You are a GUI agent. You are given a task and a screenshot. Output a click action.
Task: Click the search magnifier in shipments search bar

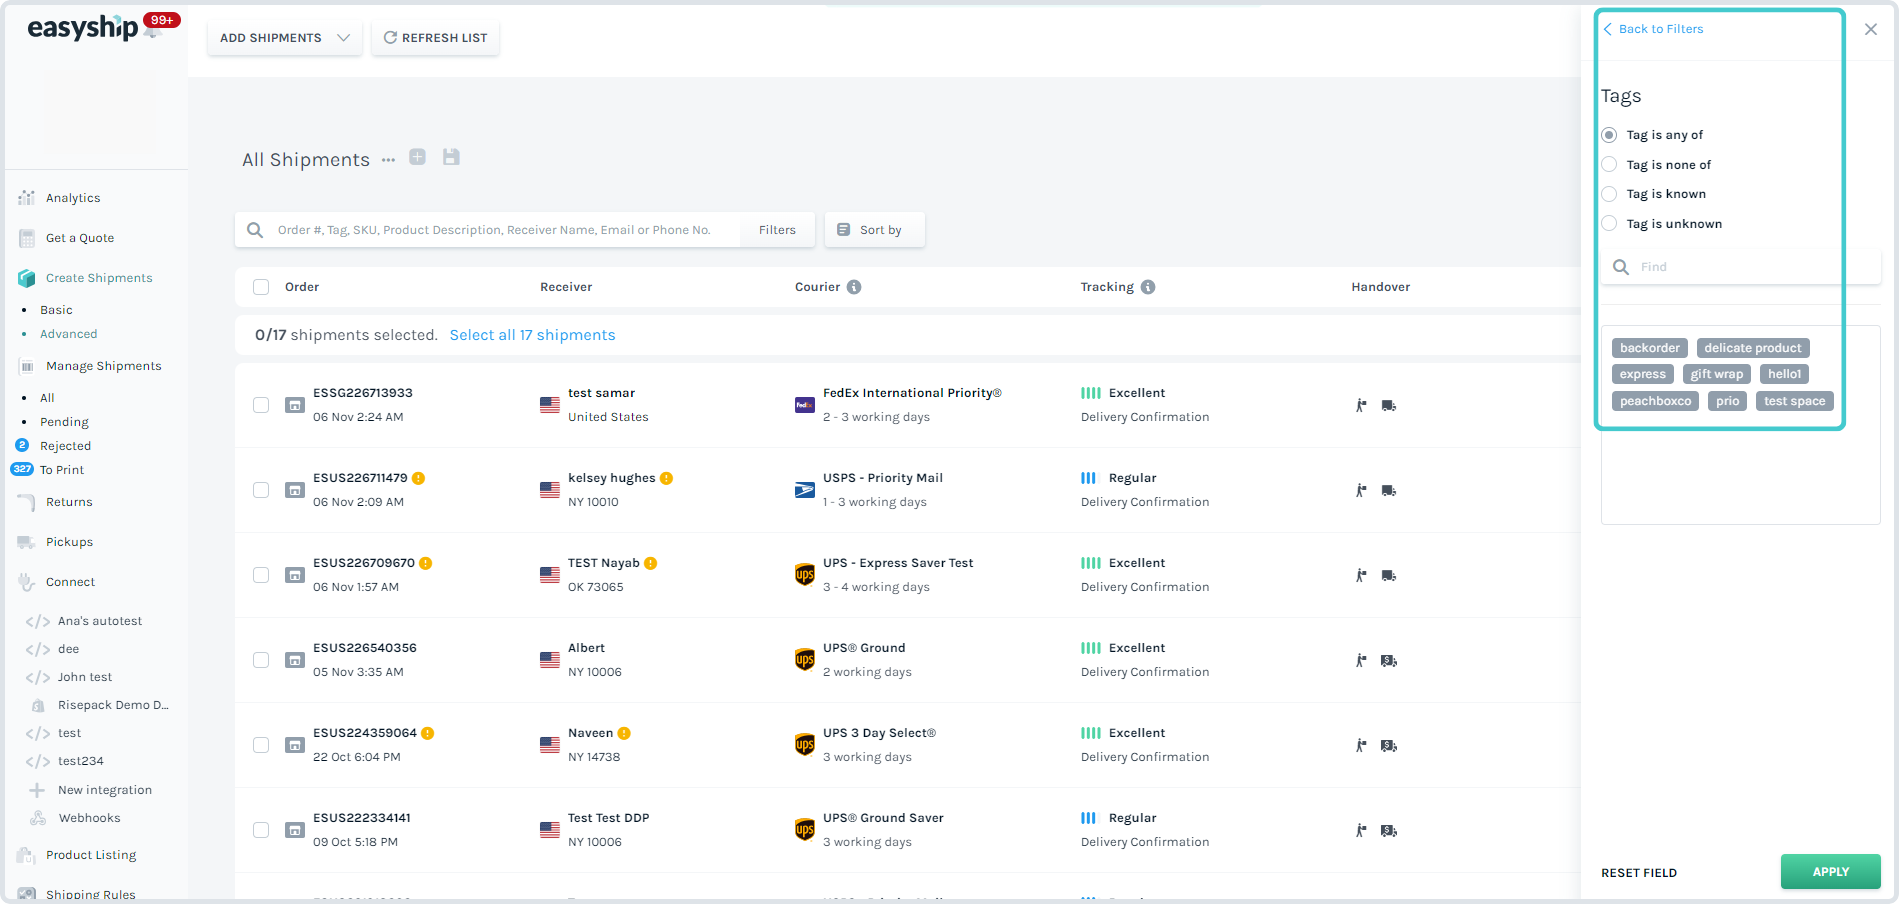click(255, 230)
